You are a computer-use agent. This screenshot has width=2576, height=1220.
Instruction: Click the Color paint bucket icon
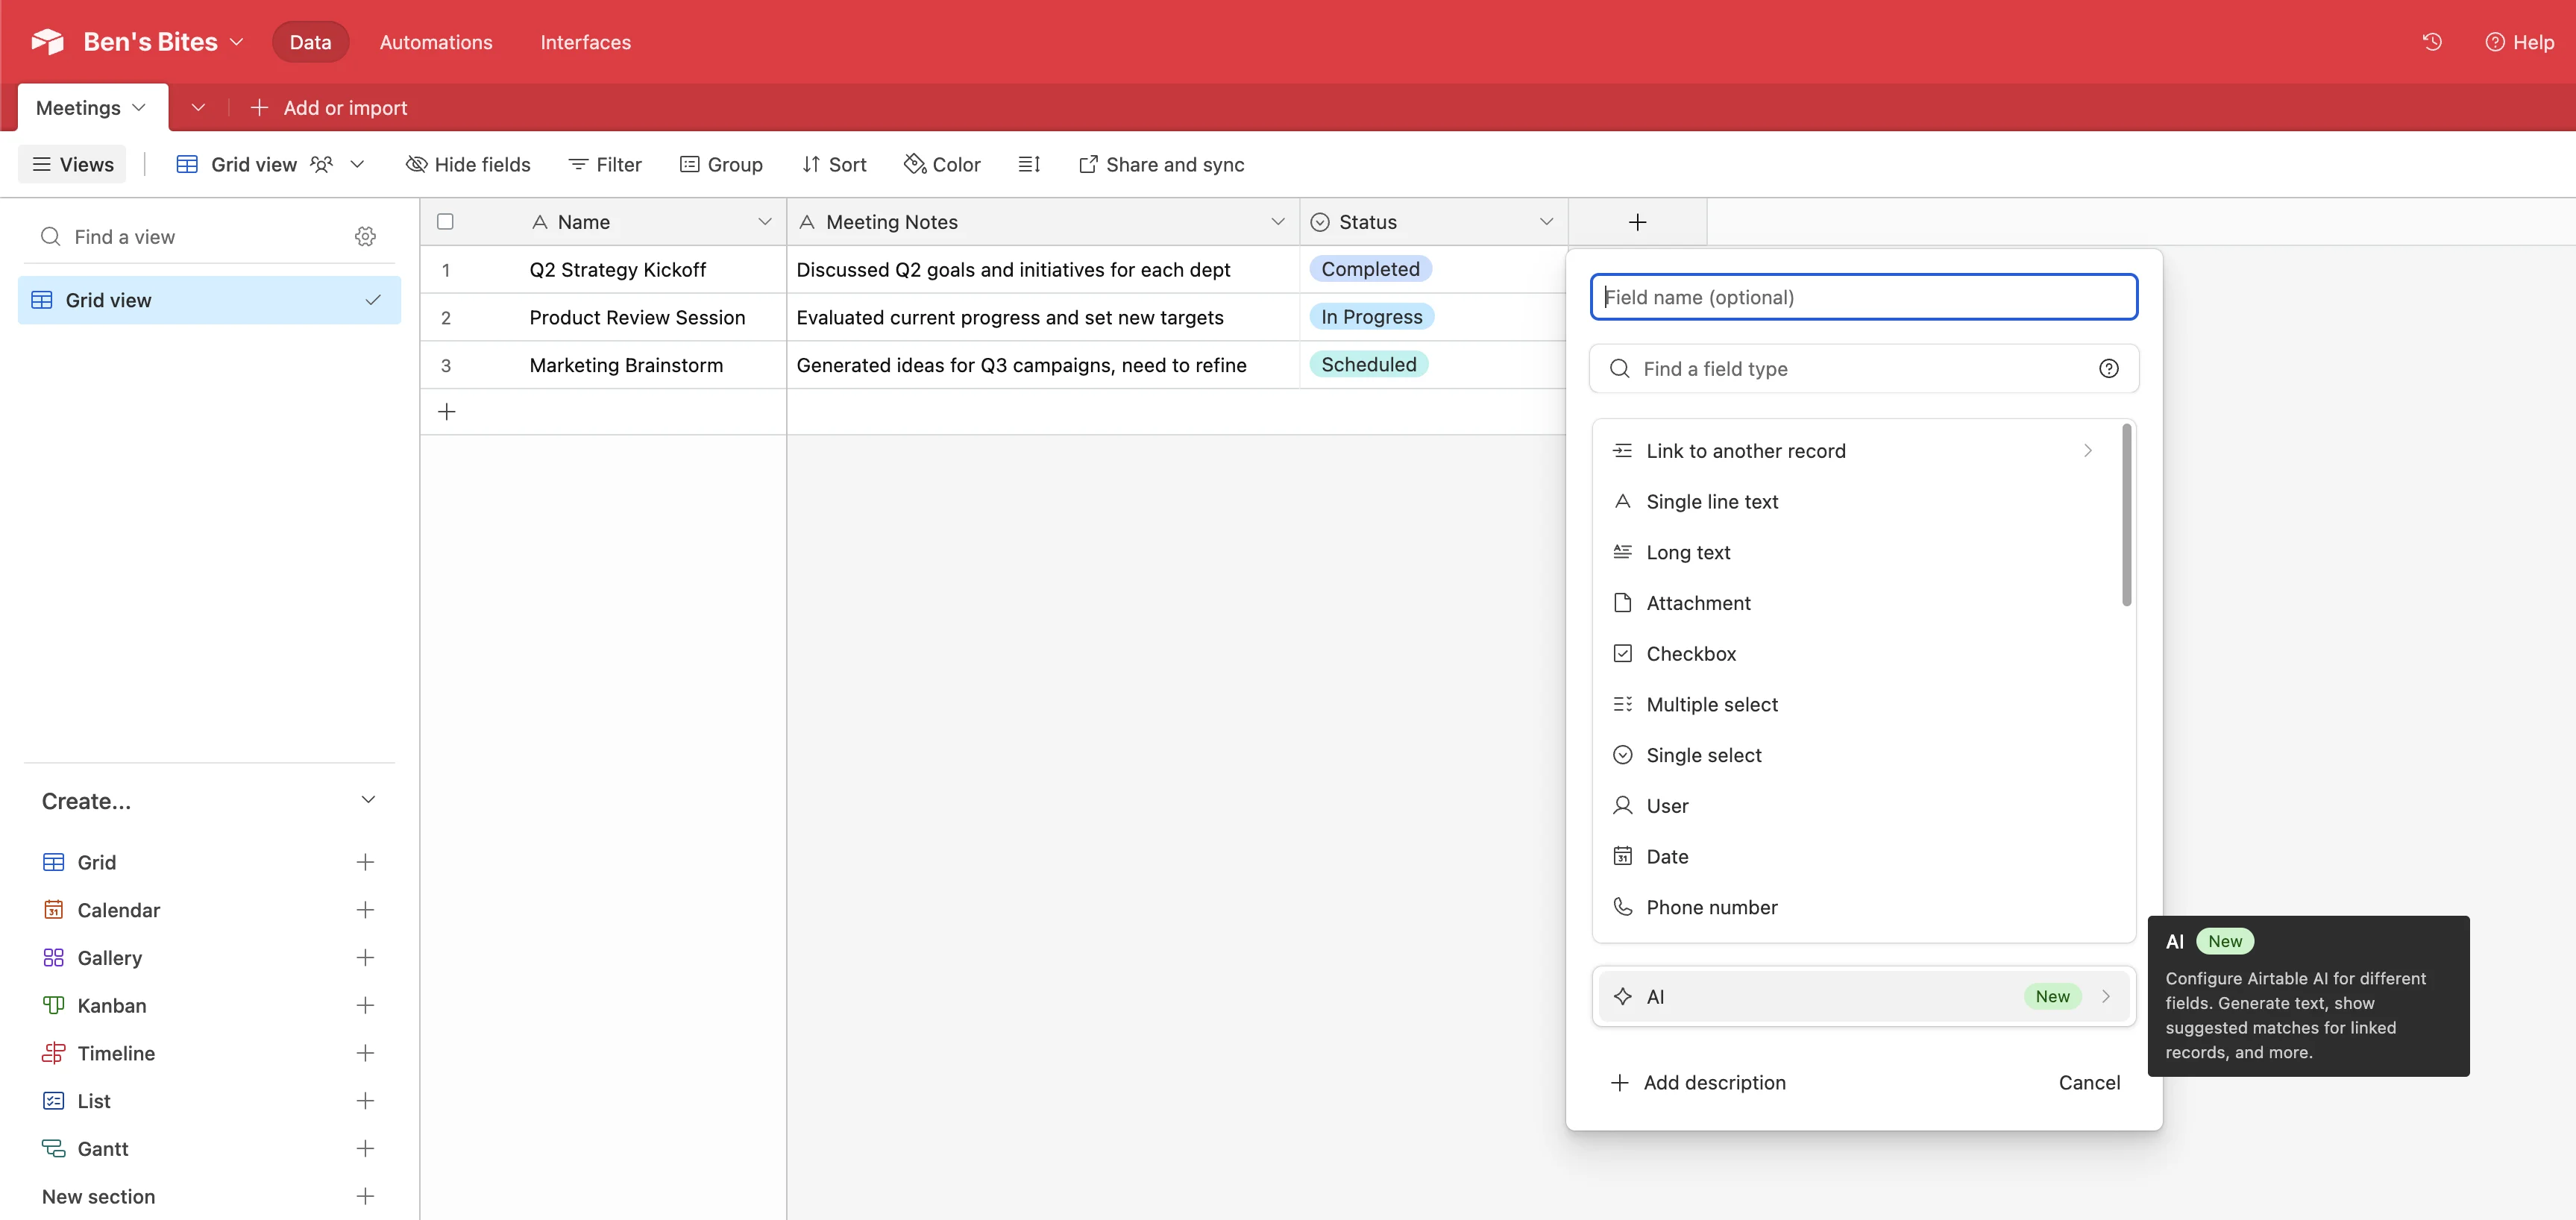914,164
